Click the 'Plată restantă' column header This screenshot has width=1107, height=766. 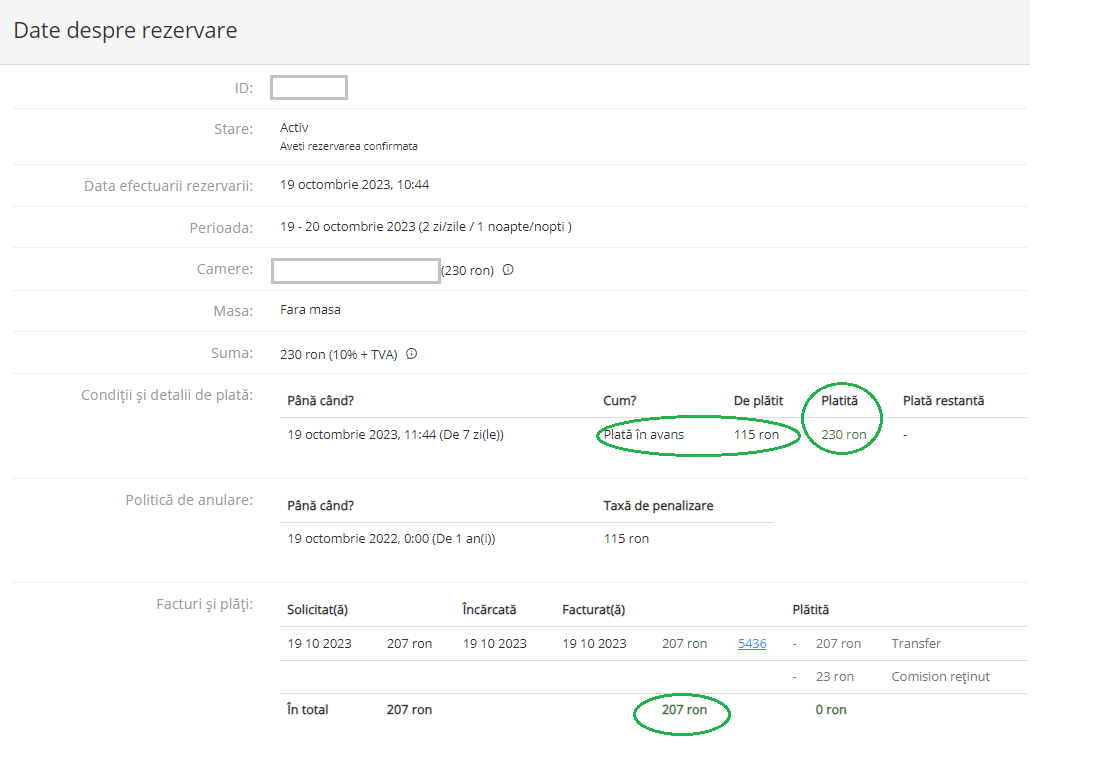(943, 401)
